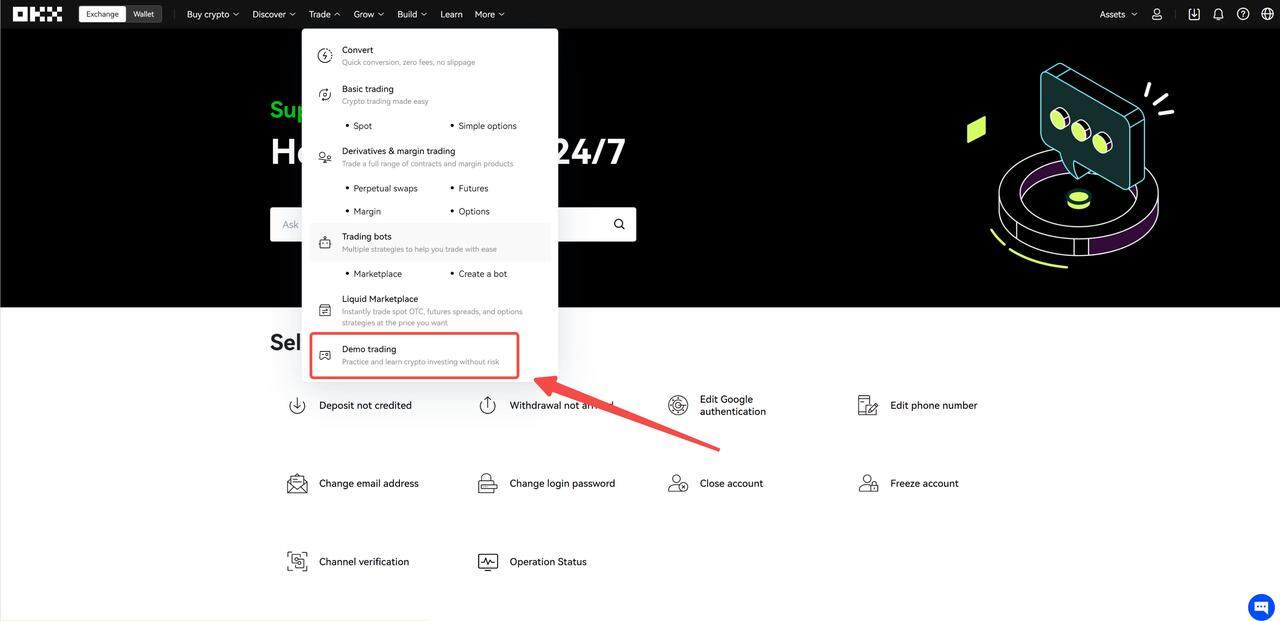
Task: Select Basic trading menu entry
Action: click(x=430, y=95)
